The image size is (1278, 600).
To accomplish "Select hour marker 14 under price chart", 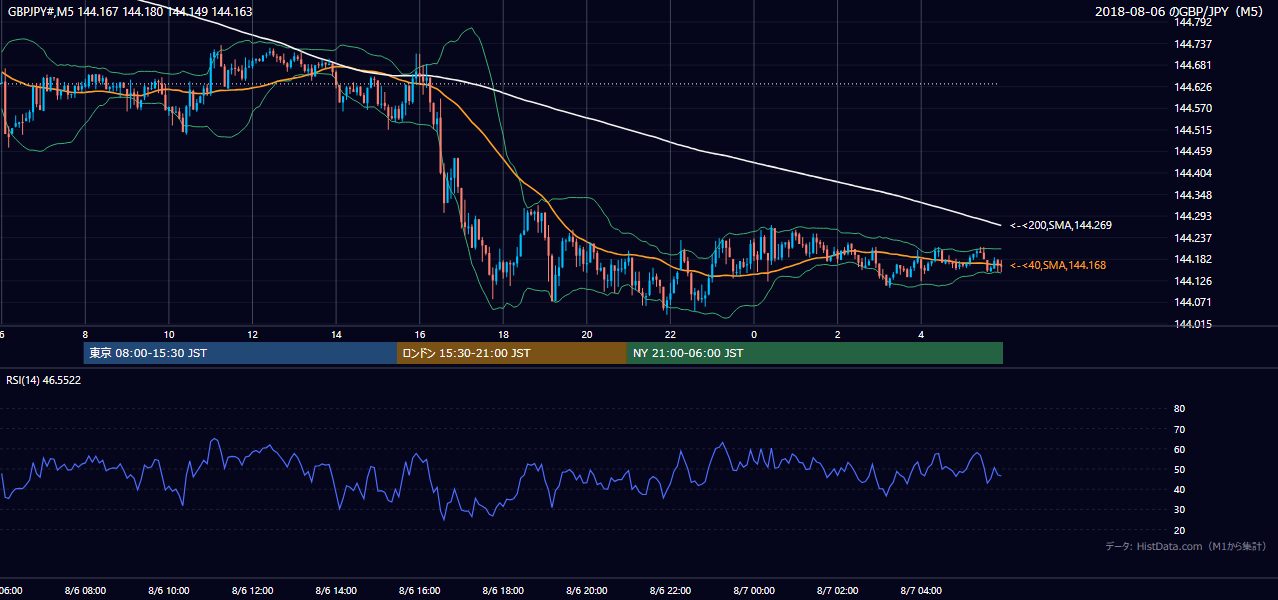I will click(x=336, y=334).
